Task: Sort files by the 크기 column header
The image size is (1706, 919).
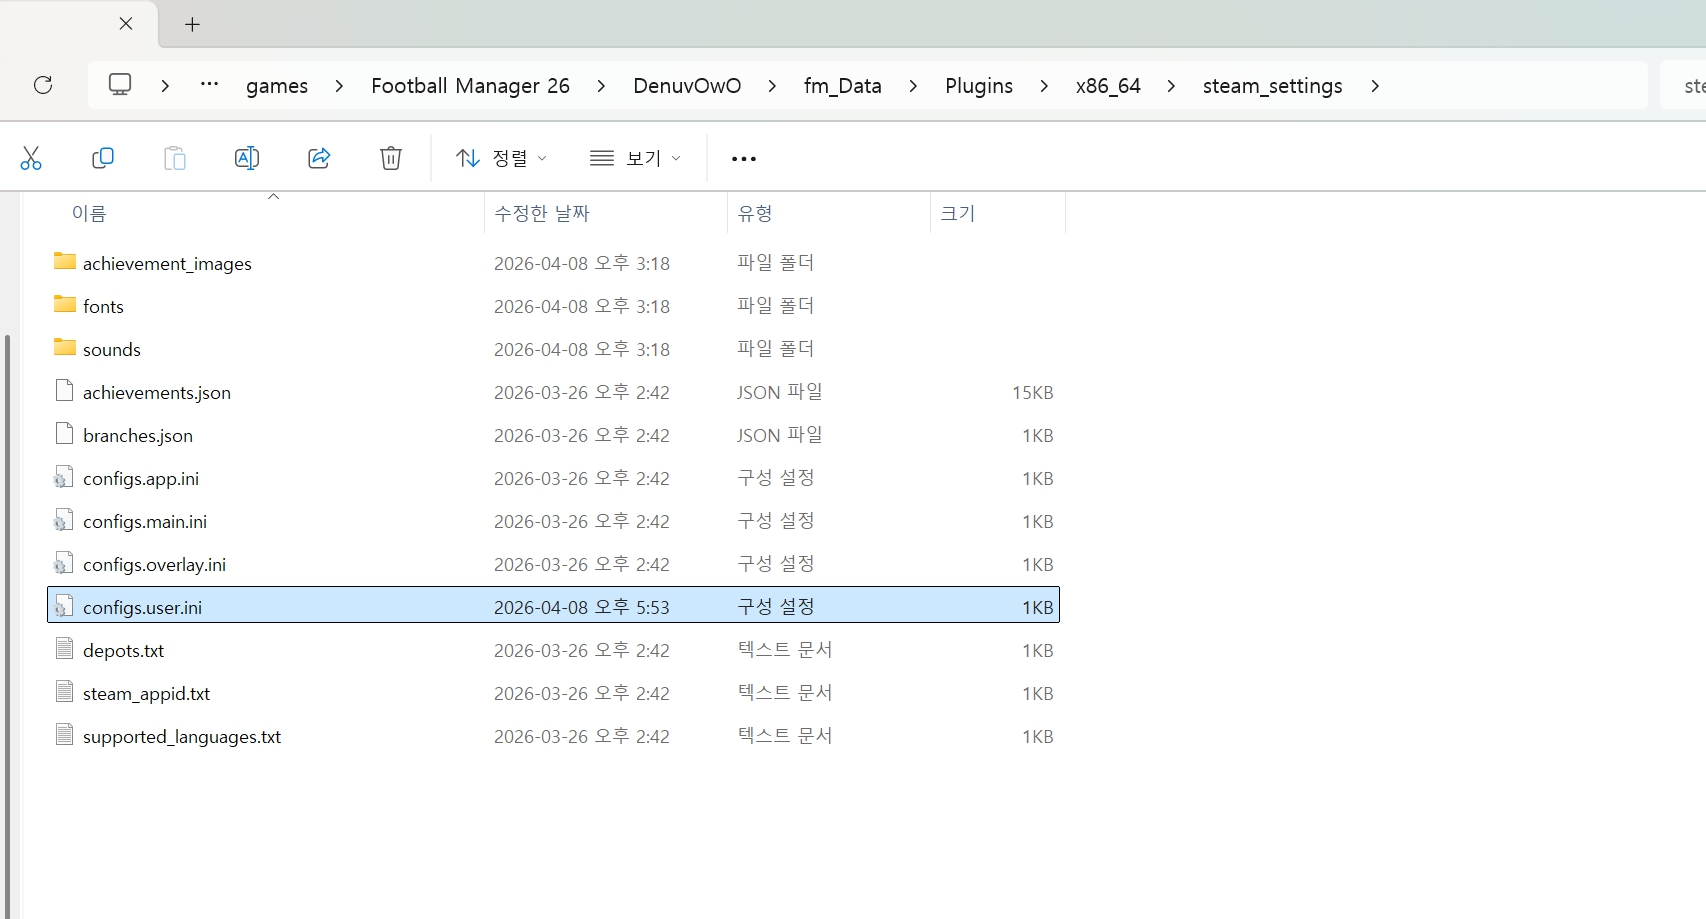Action: (x=957, y=213)
